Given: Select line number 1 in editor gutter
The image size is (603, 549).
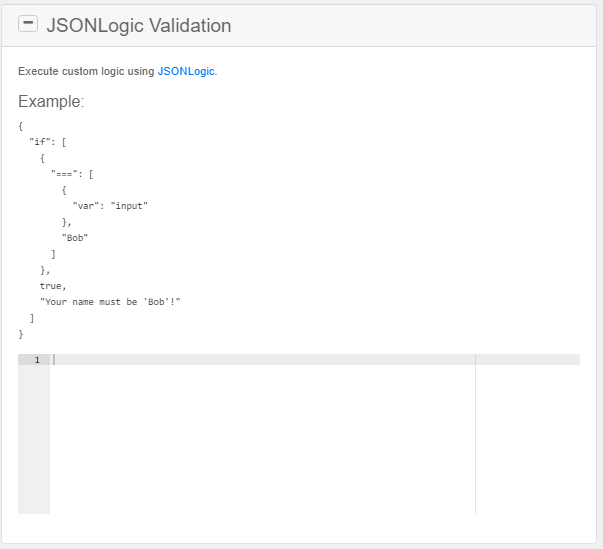Looking at the screenshot, I should [36, 359].
